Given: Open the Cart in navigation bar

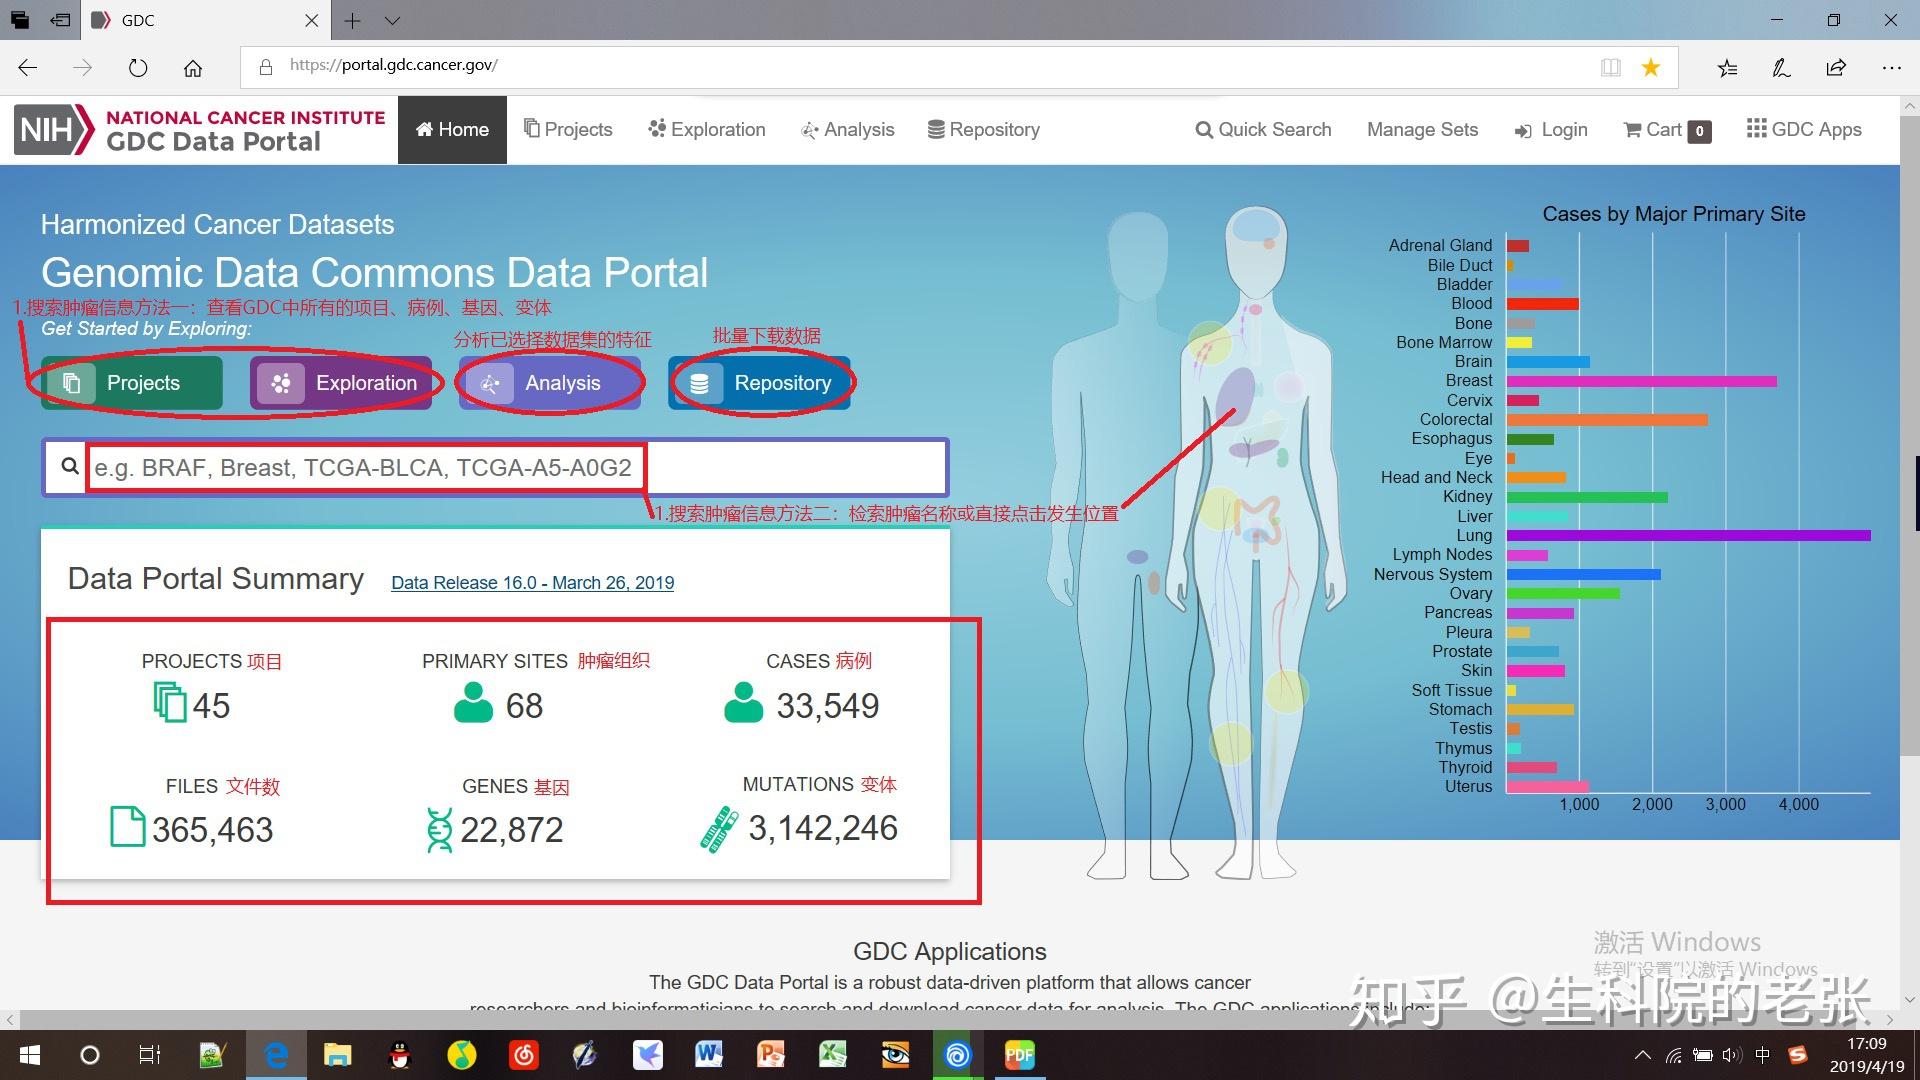Looking at the screenshot, I should [x=1666, y=130].
